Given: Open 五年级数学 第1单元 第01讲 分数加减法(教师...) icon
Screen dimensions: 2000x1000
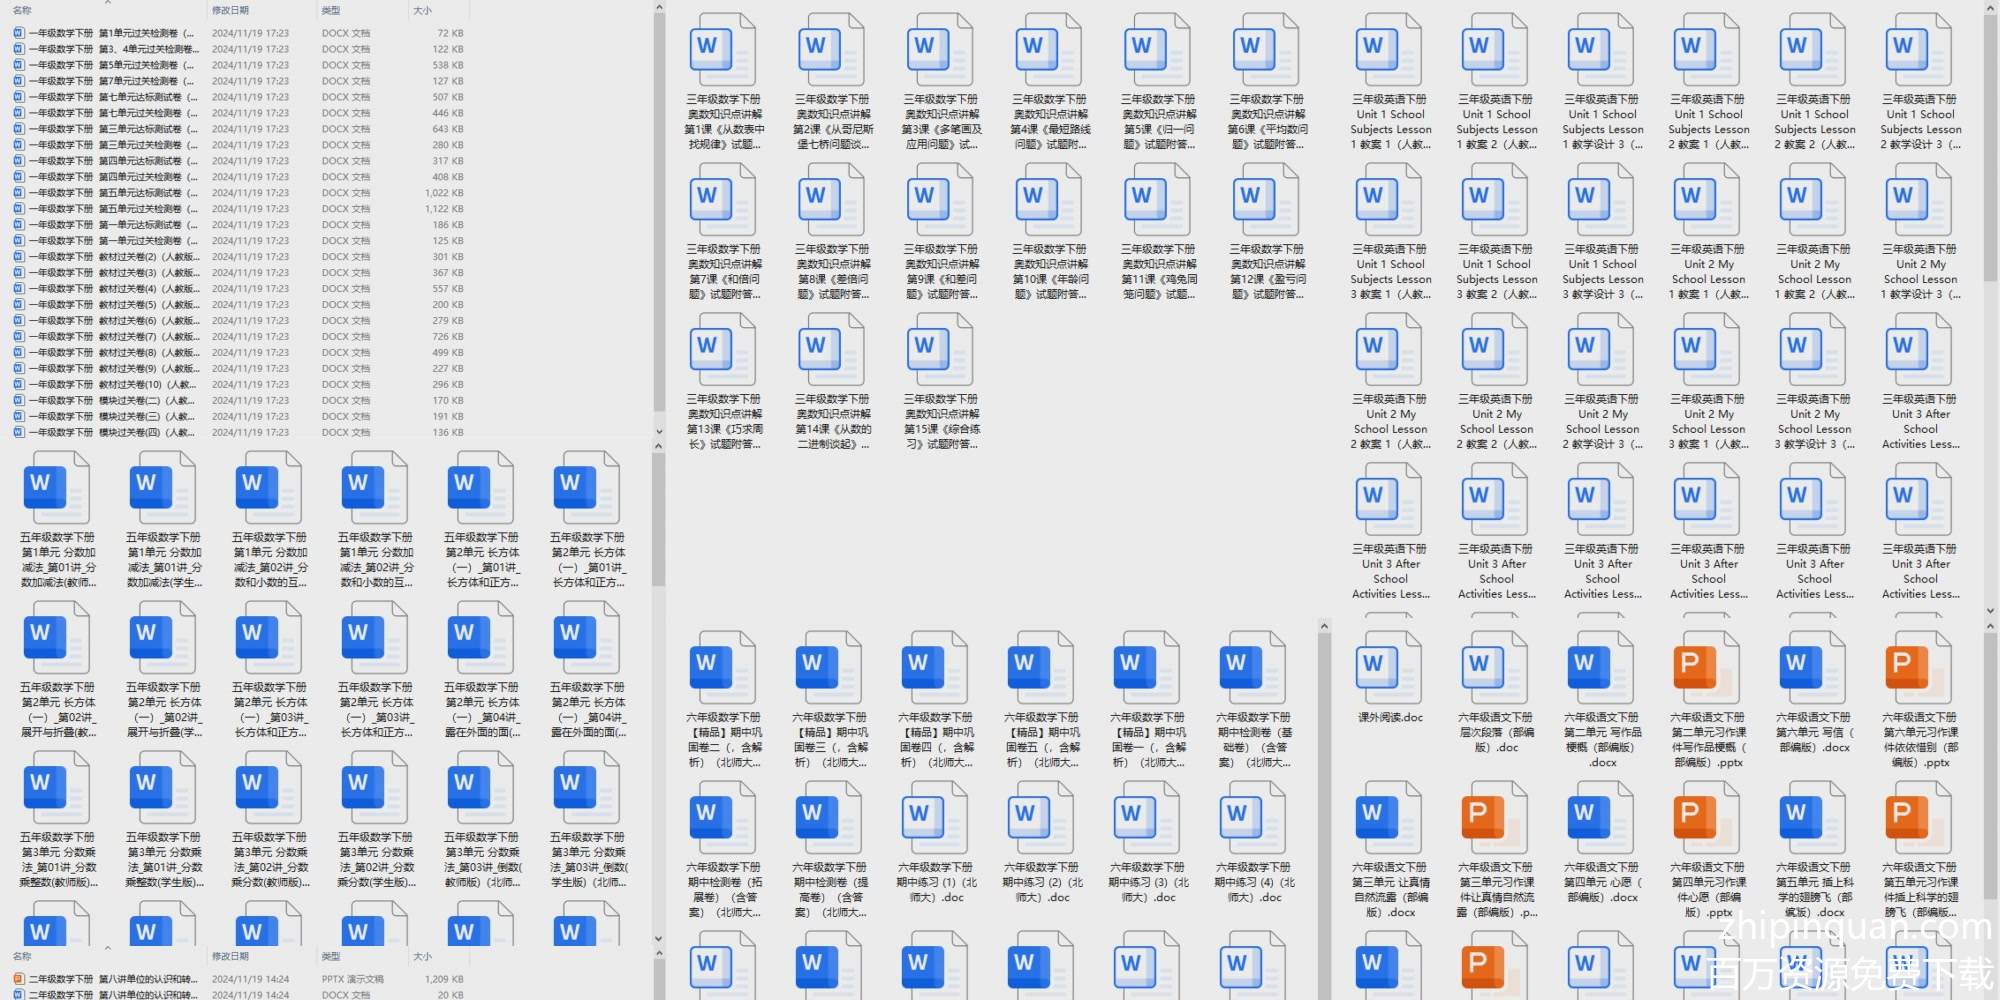Looking at the screenshot, I should click(56, 488).
